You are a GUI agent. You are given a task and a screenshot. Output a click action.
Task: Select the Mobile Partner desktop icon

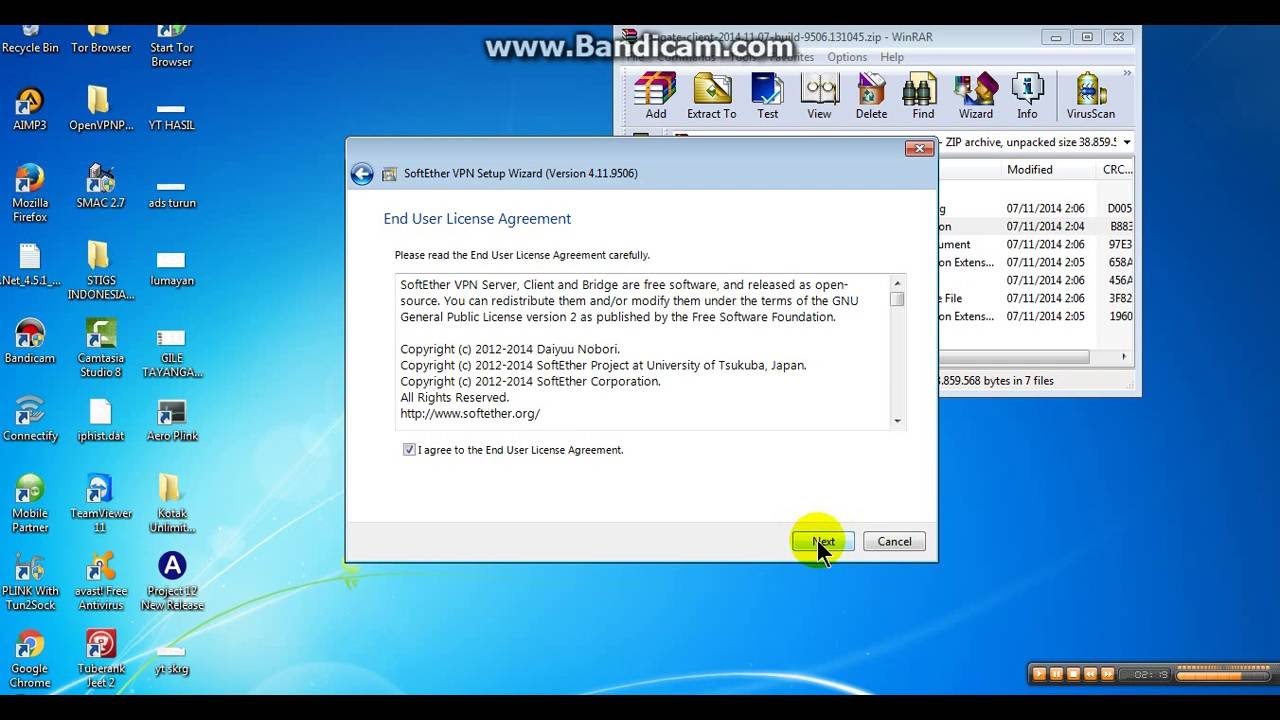30,503
